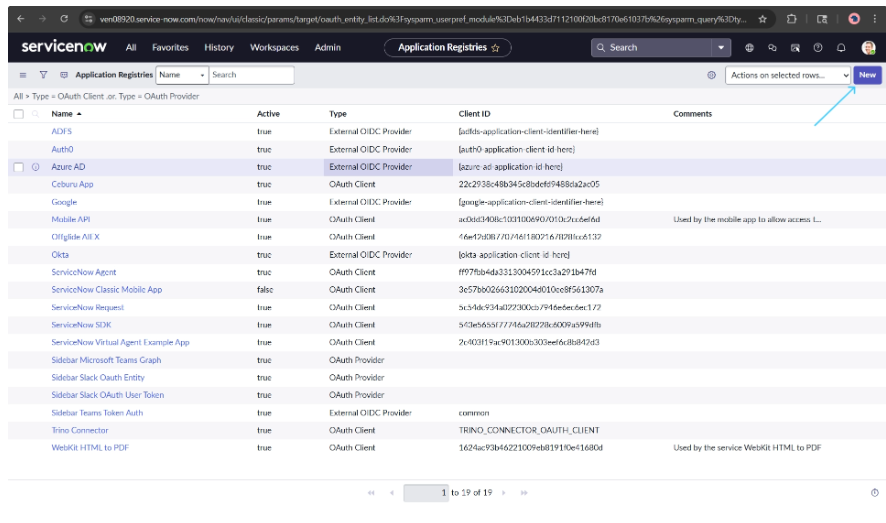Viewport: 886px width, 523px height.
Task: Open the Admin menu
Action: click(x=328, y=48)
